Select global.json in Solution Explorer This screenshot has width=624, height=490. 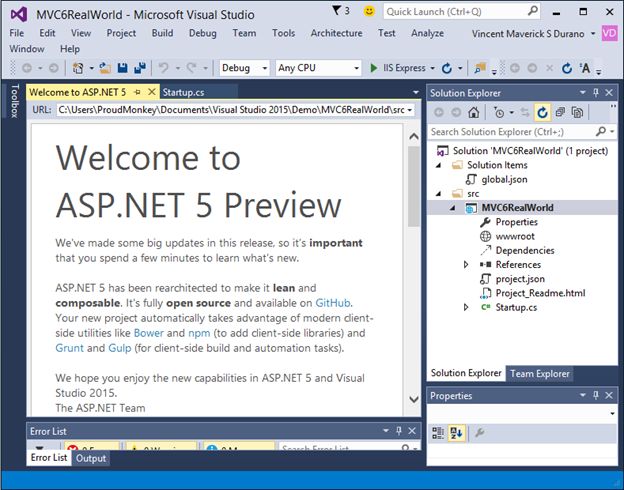point(504,180)
